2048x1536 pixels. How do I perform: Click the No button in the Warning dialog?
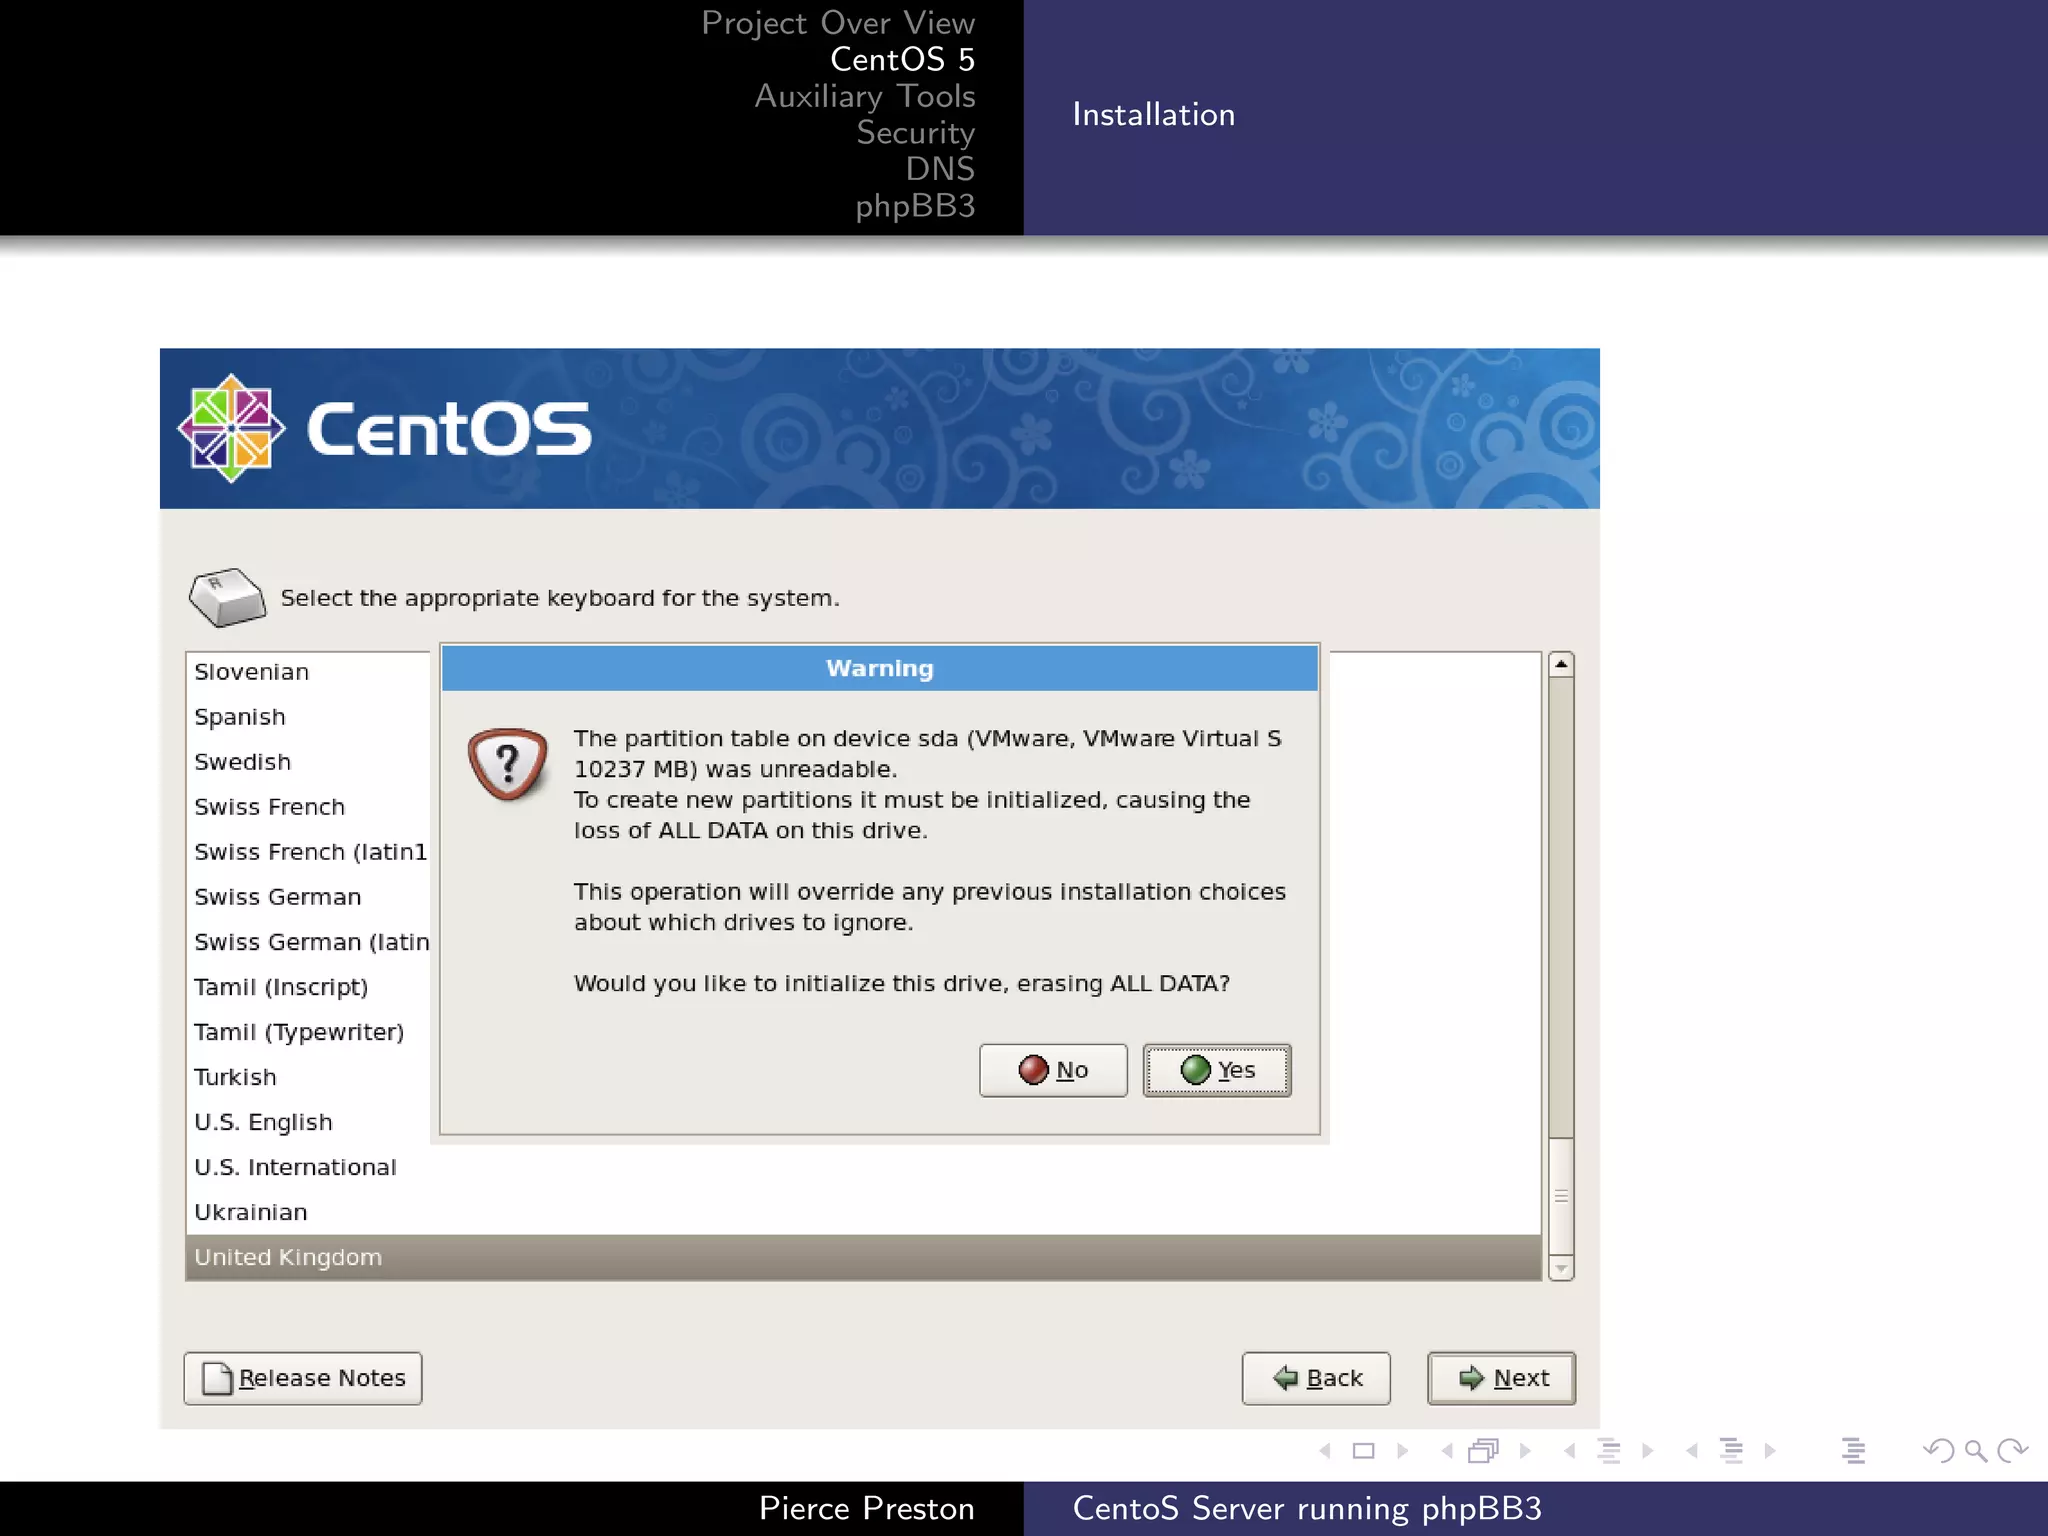tap(1053, 1070)
